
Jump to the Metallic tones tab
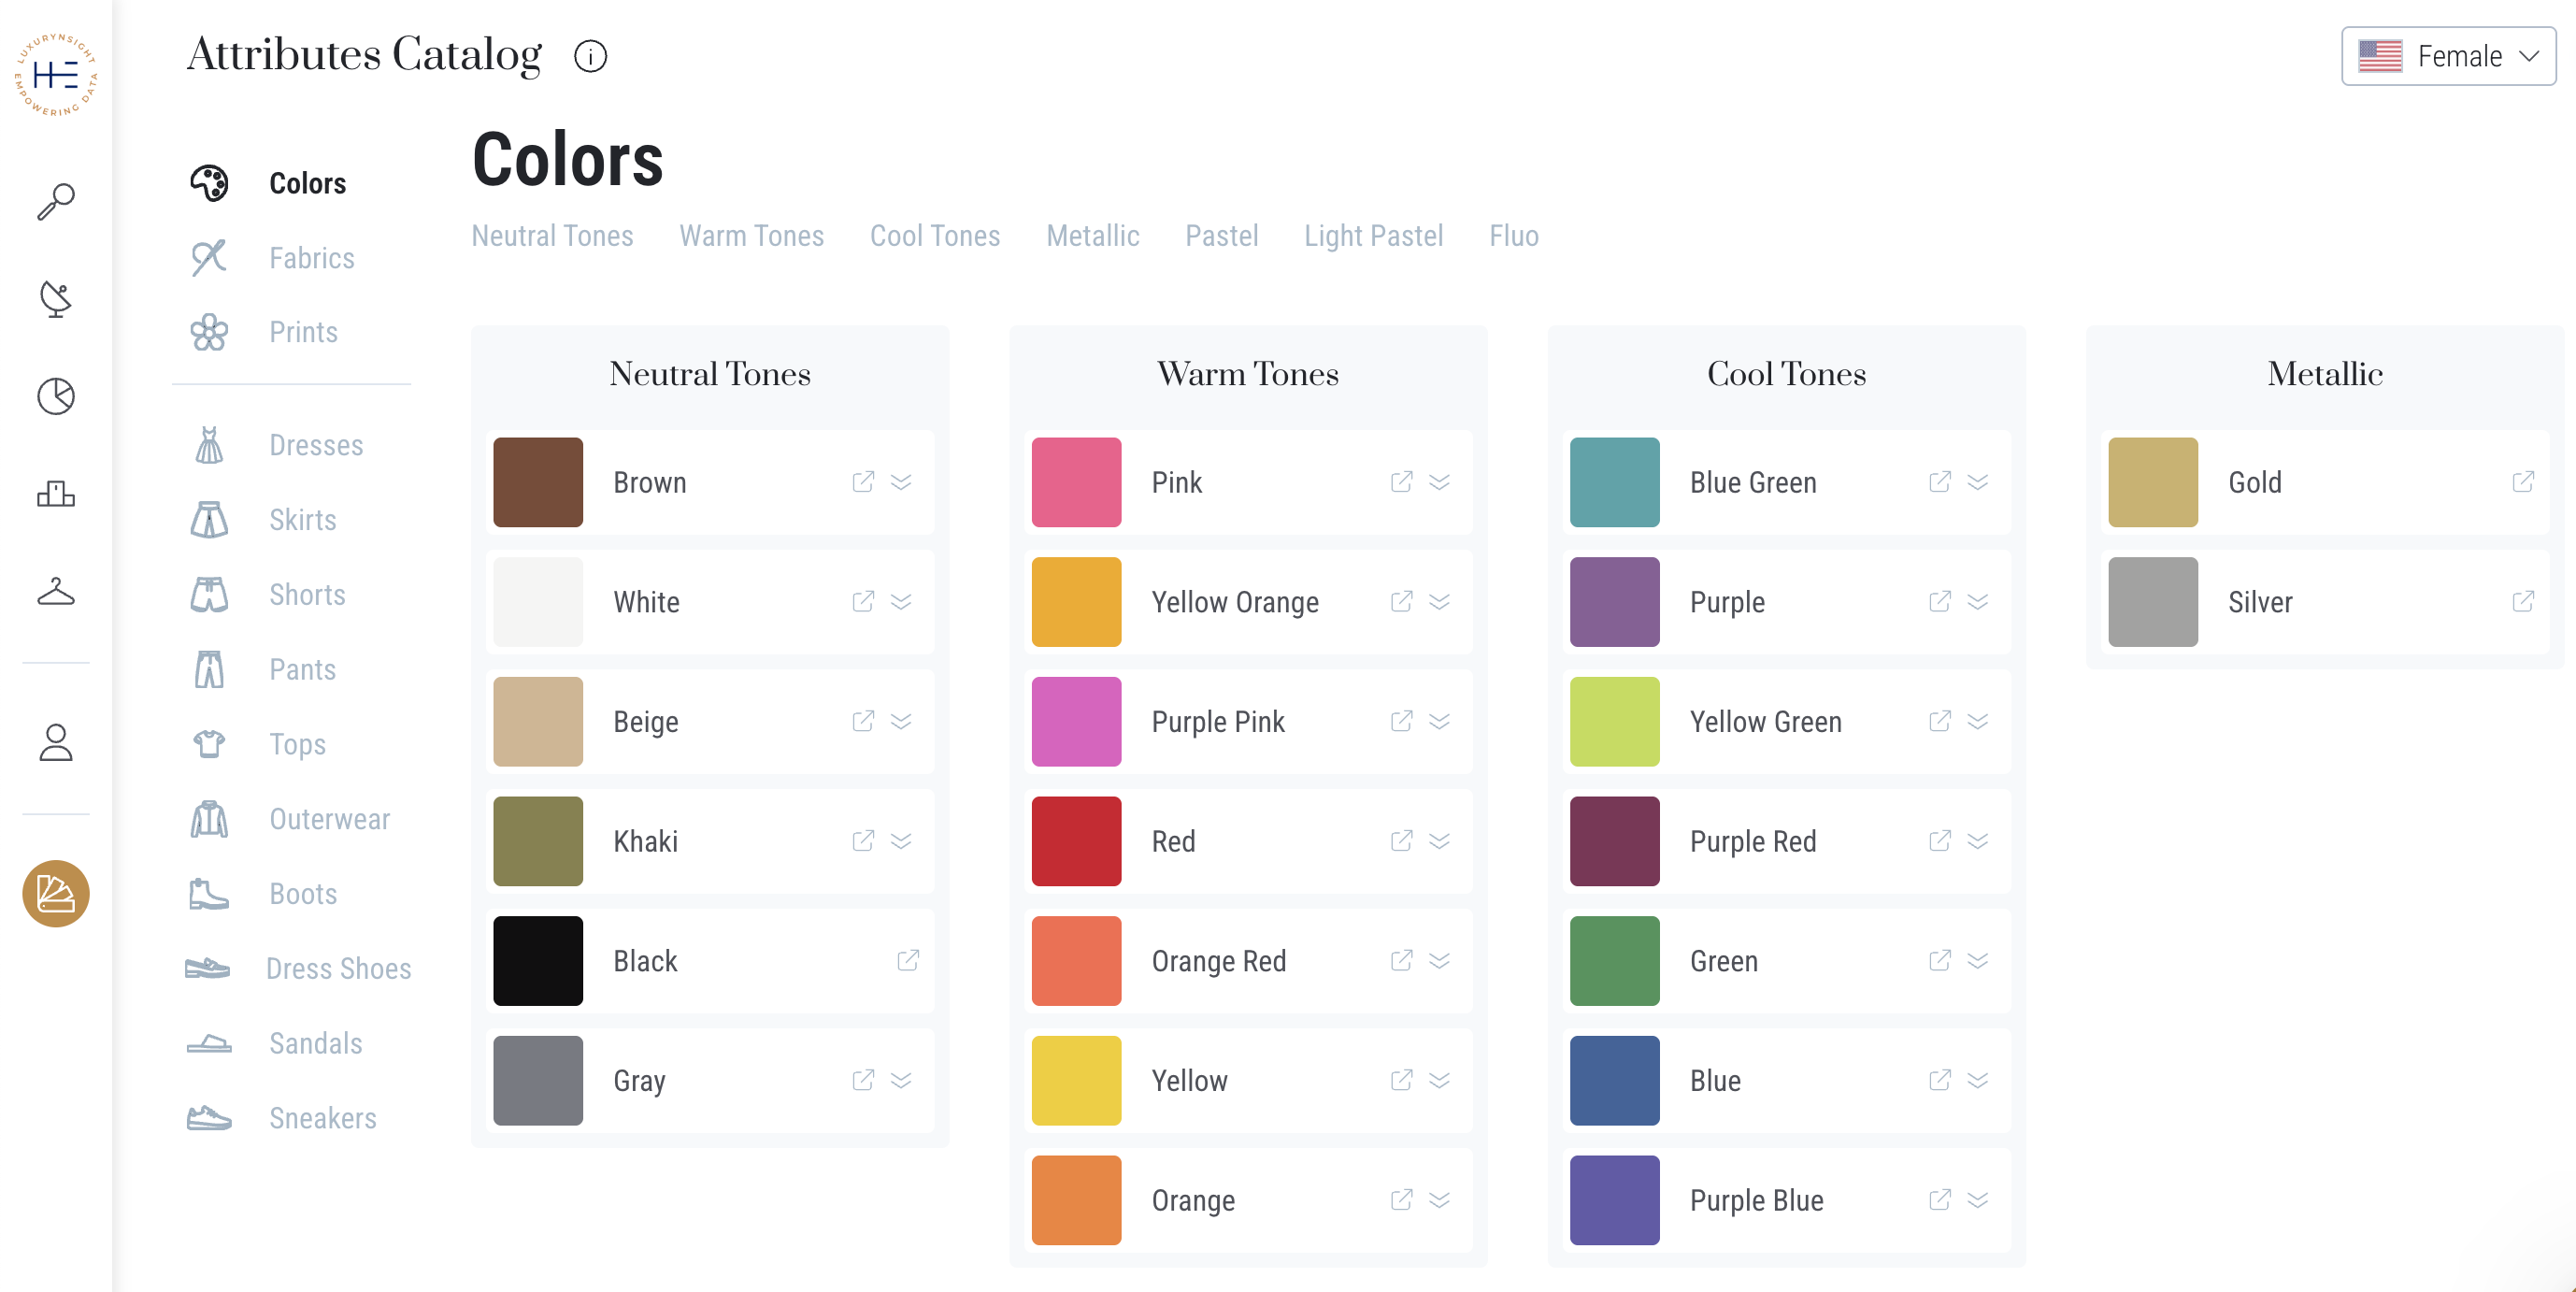1092,236
